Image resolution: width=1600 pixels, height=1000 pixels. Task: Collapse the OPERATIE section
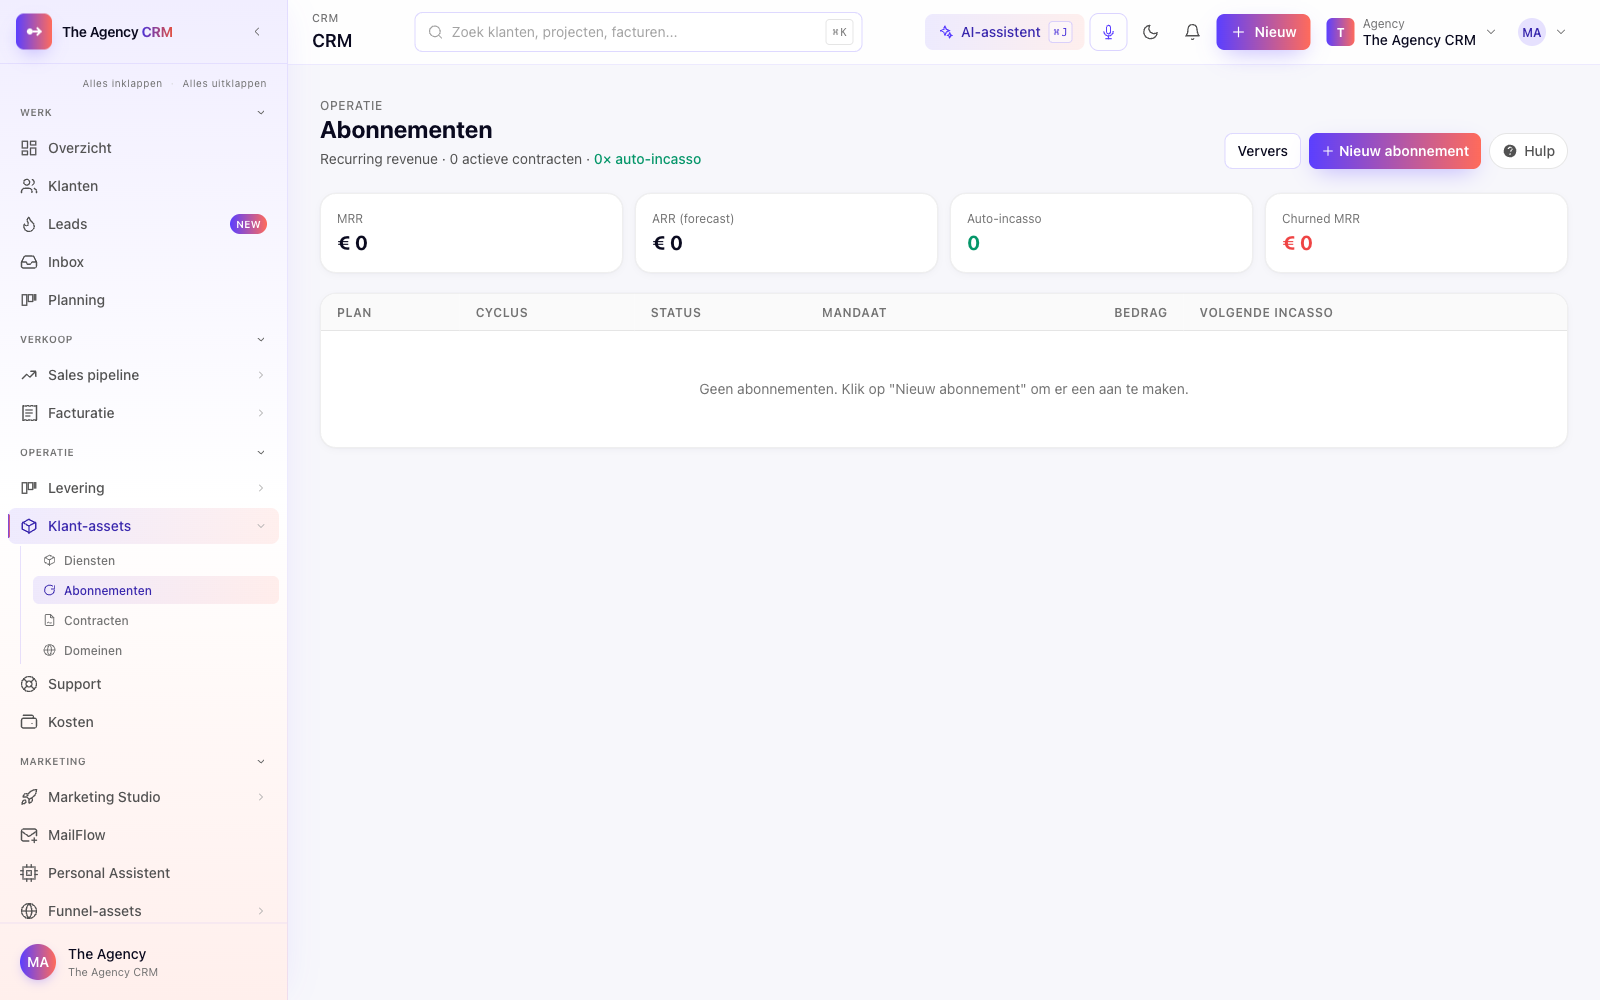tap(261, 453)
